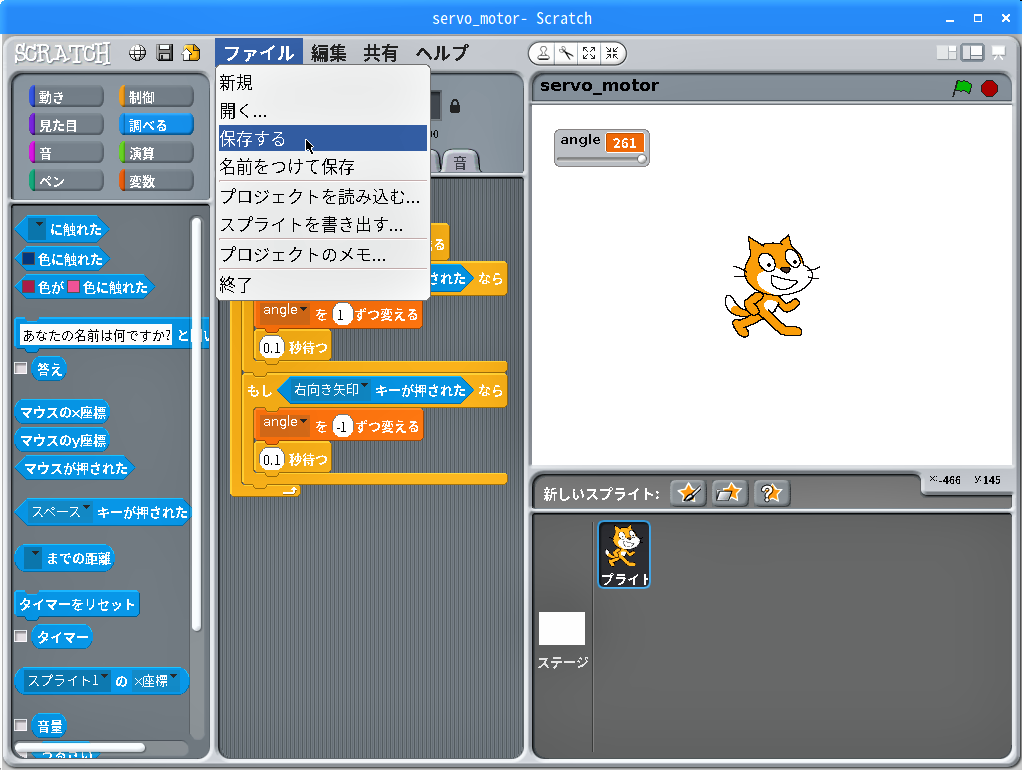1022x770 pixels.
Task: Switch to full stage view mode
Action: point(972,53)
